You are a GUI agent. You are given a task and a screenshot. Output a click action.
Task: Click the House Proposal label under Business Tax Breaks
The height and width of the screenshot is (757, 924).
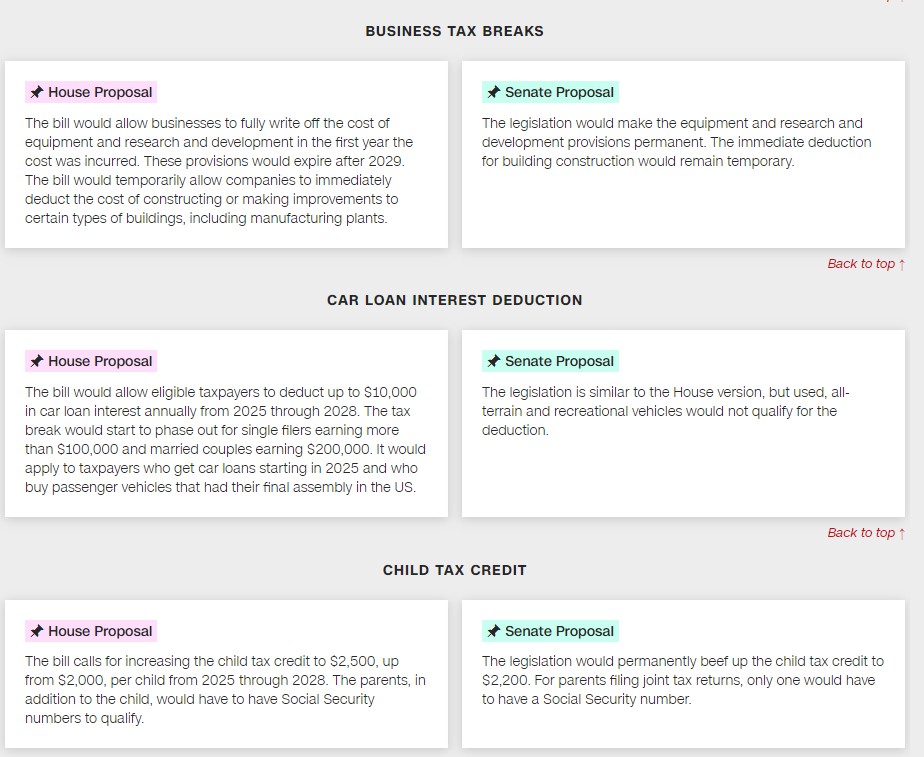pos(100,93)
